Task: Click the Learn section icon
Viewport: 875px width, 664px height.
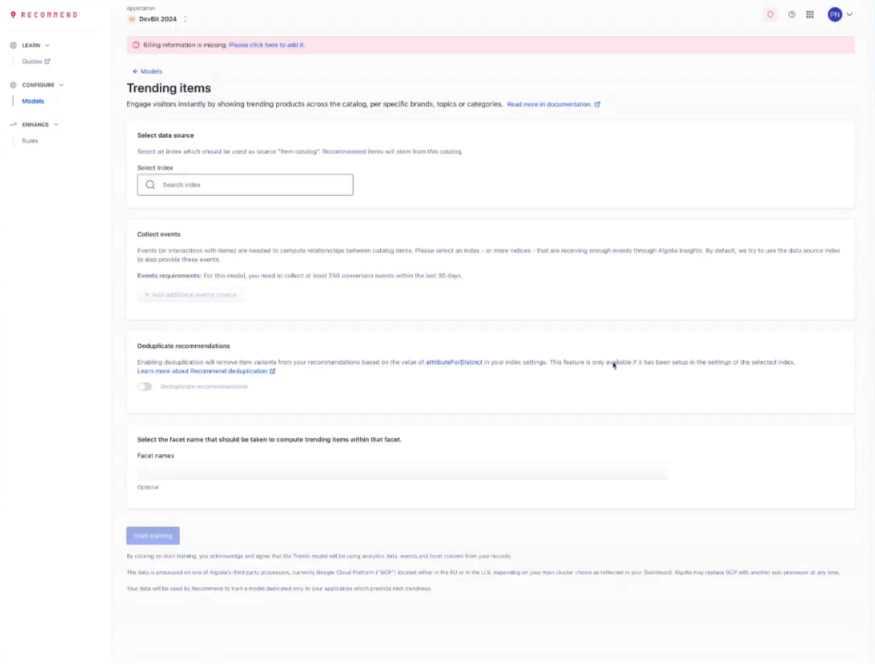Action: 13,45
